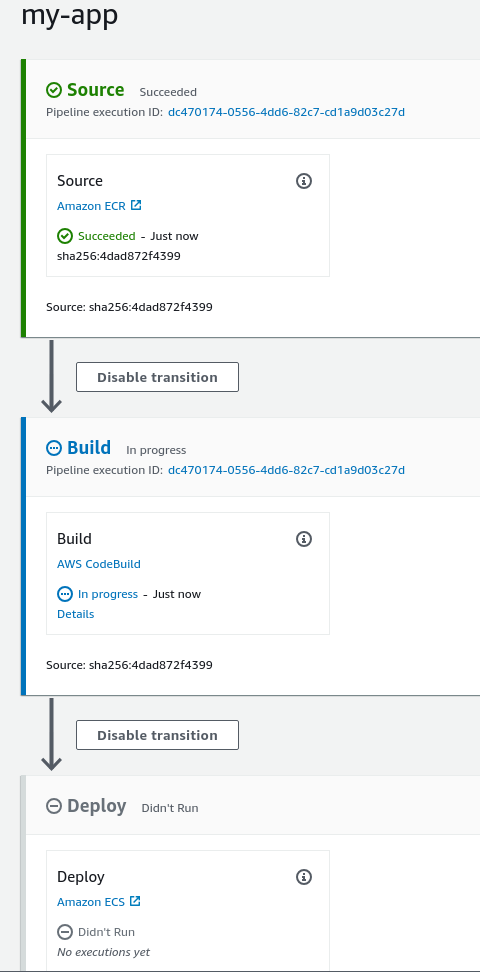This screenshot has height=972, width=480.
Task: Click external link icon beside Amazon ECR
Action: click(136, 205)
